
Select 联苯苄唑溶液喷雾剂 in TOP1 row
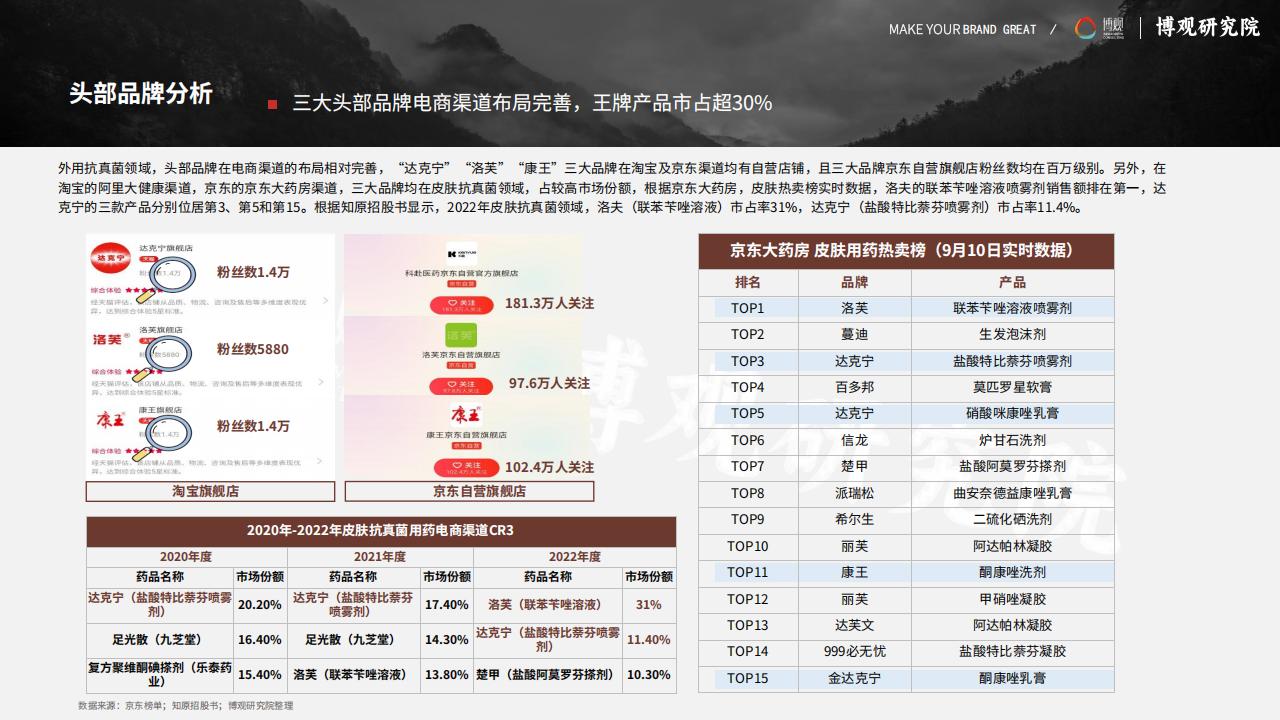pyautogui.click(x=1012, y=308)
